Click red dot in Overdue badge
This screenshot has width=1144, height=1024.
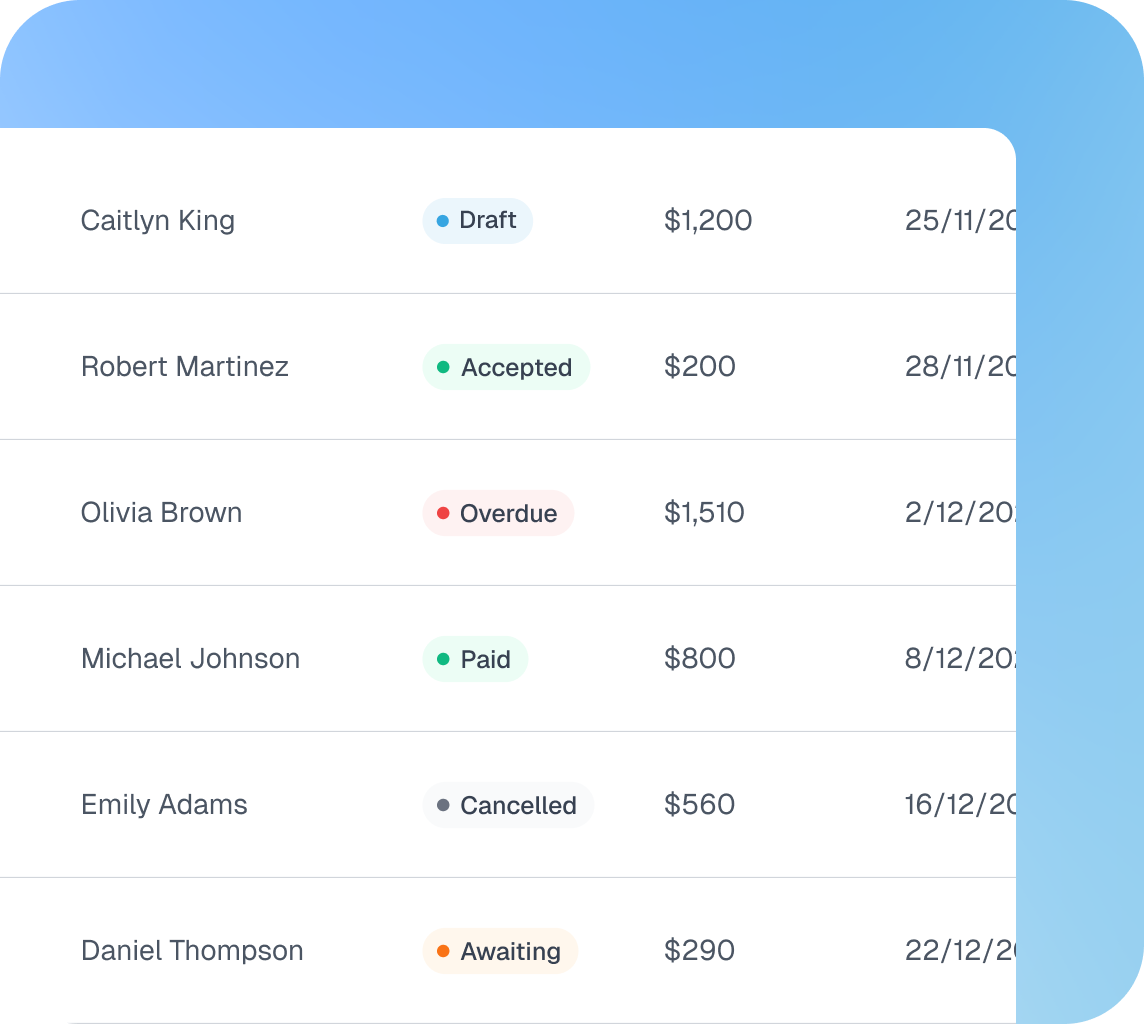tap(443, 513)
